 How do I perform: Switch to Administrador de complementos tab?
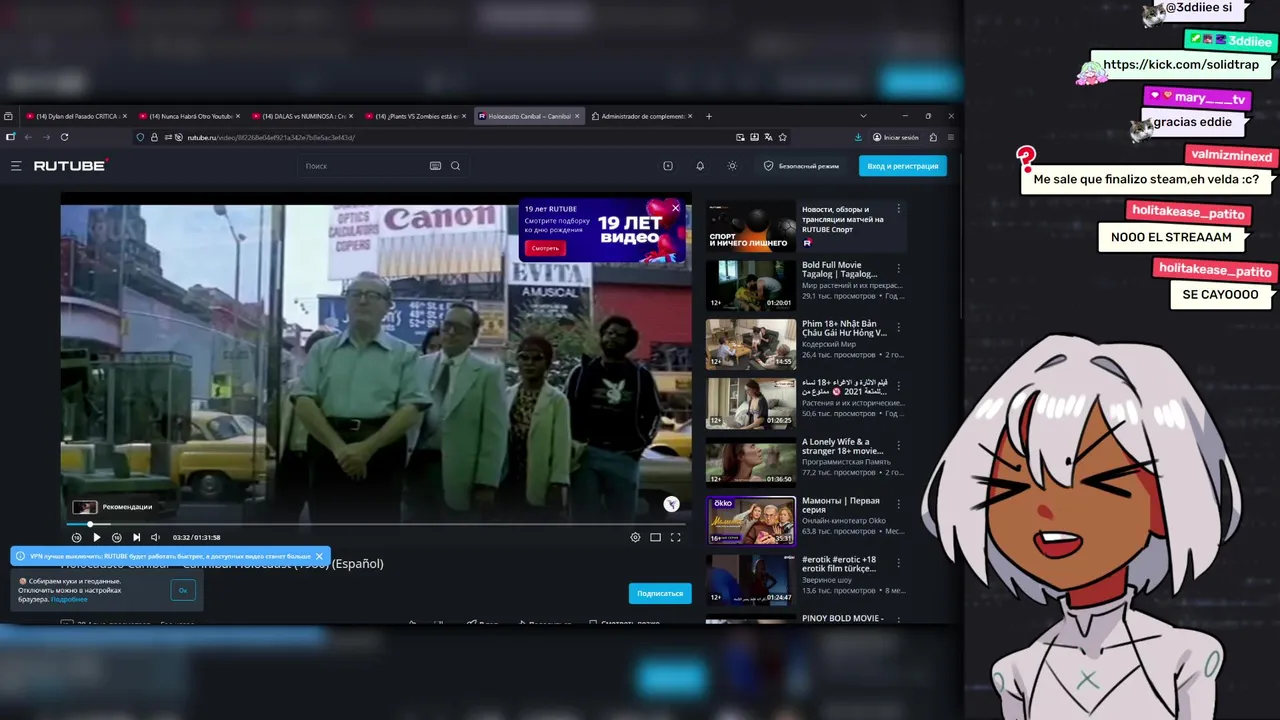[641, 116]
